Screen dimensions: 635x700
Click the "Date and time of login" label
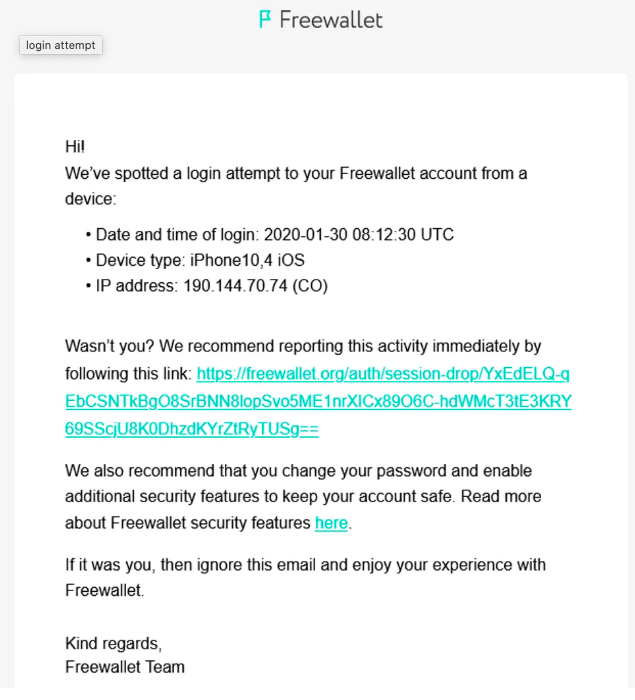point(177,235)
